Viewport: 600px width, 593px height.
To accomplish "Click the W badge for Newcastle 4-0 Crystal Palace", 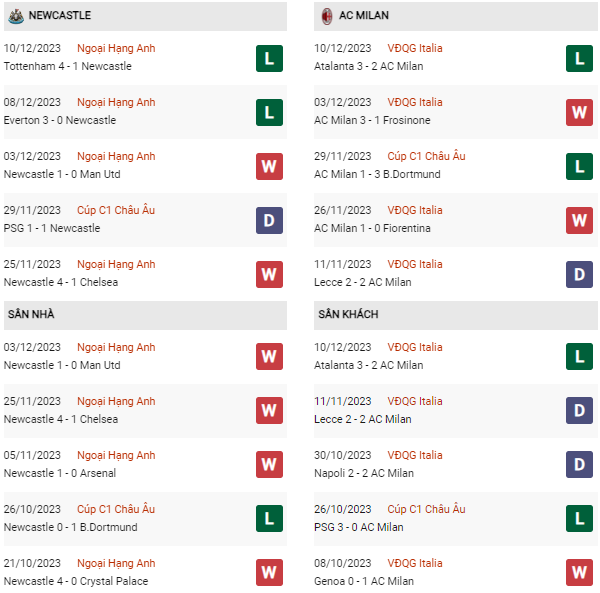I will pyautogui.click(x=269, y=573).
